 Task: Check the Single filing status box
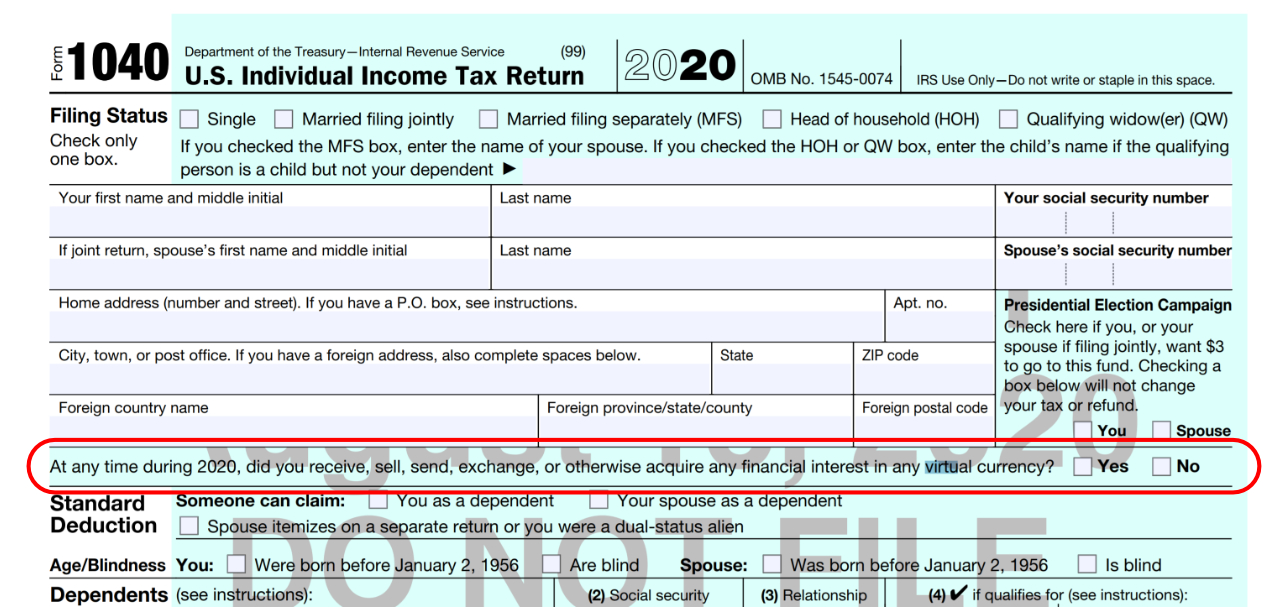tap(189, 118)
